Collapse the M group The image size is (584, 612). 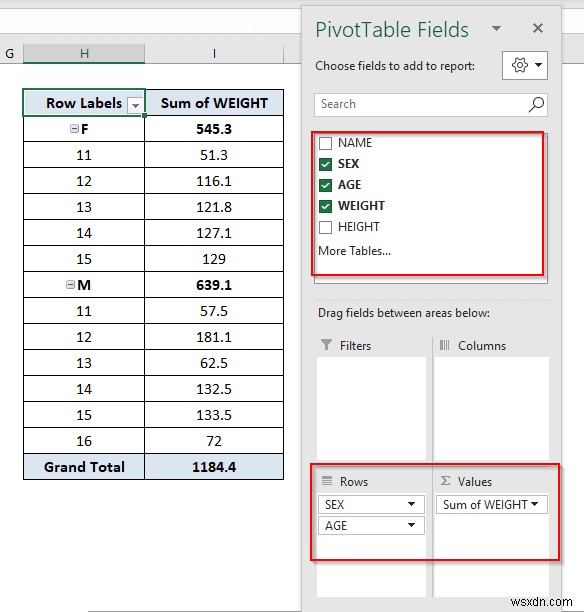70,285
